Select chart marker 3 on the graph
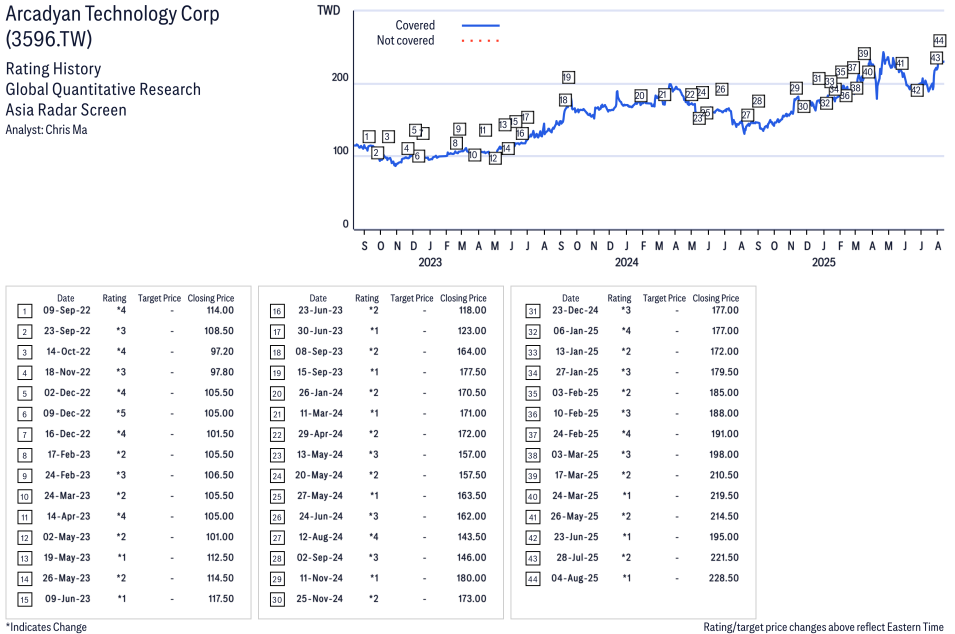 [x=387, y=136]
